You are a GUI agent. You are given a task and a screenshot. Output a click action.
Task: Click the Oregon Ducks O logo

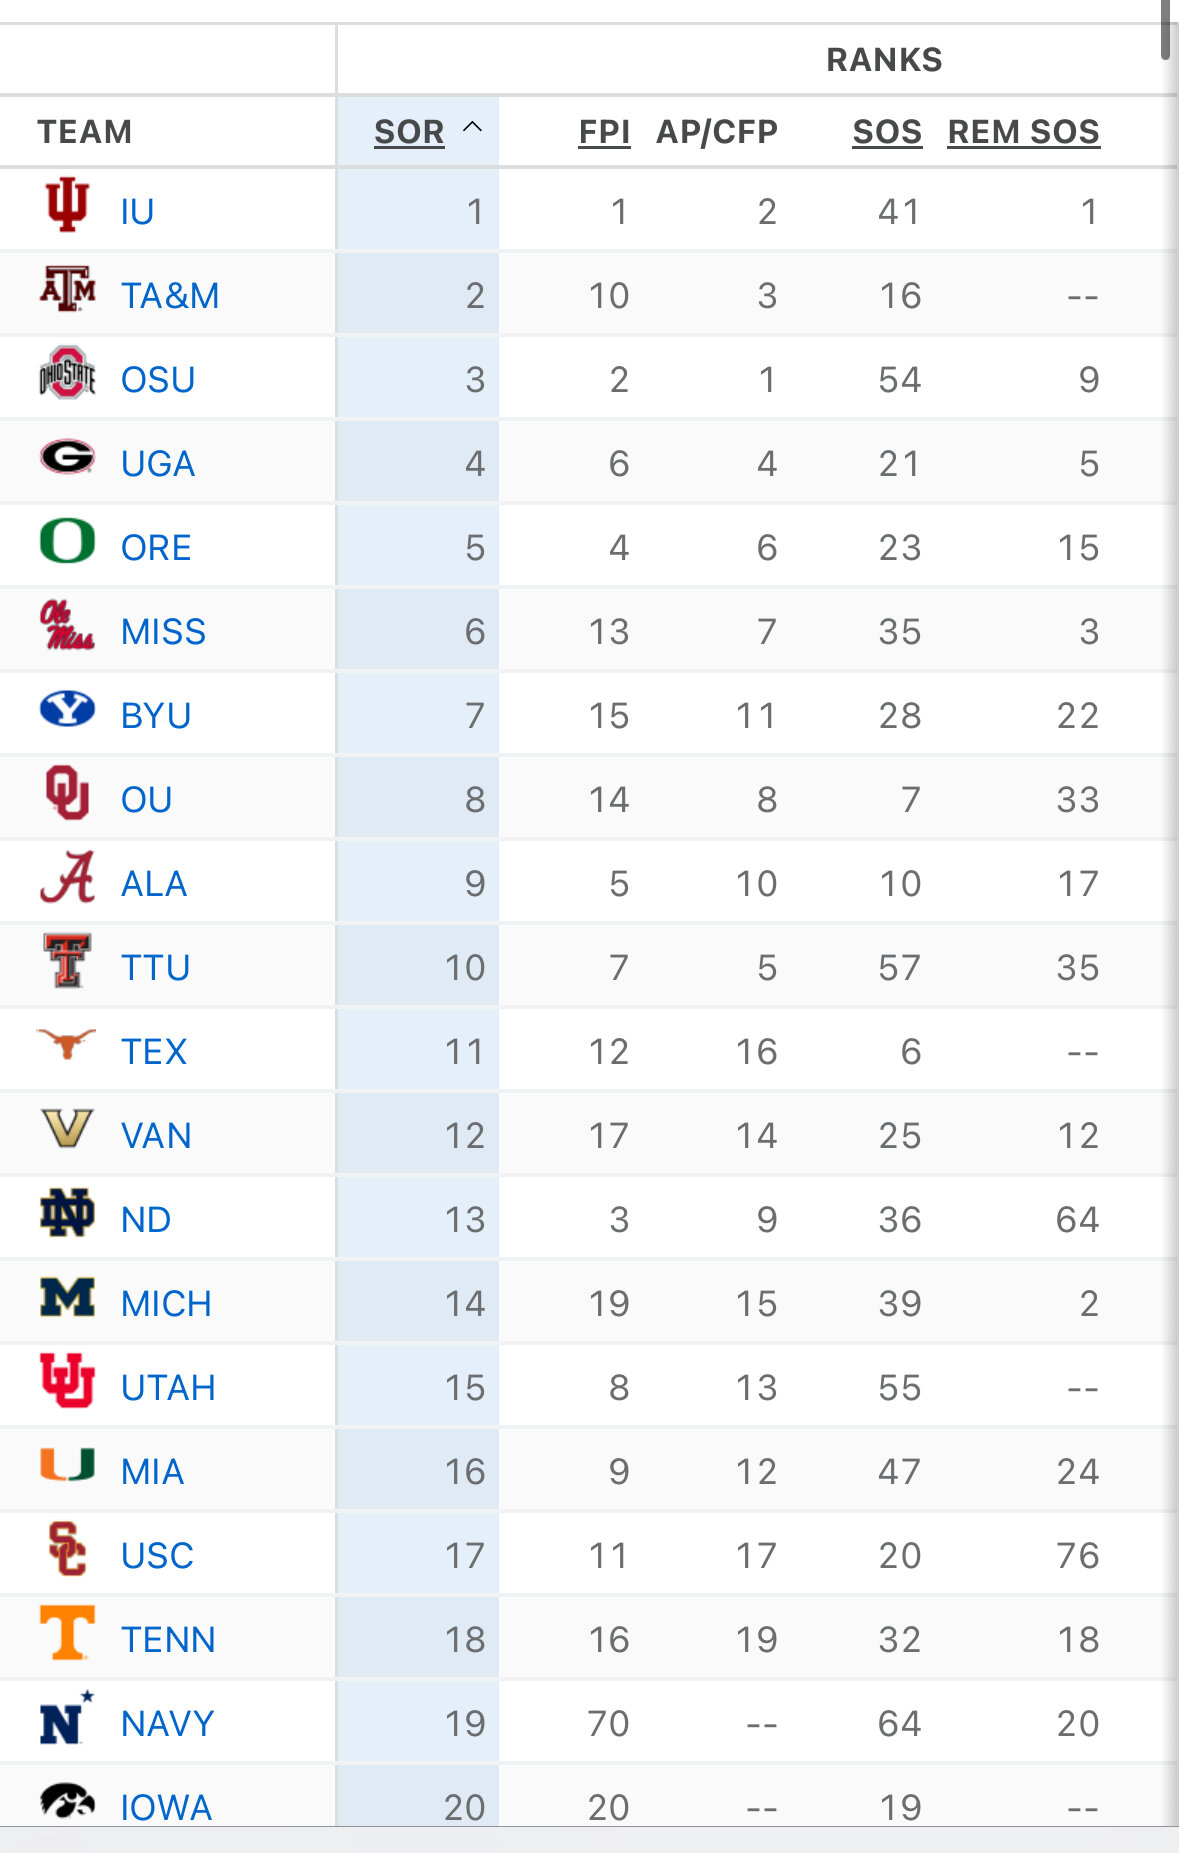click(x=67, y=541)
